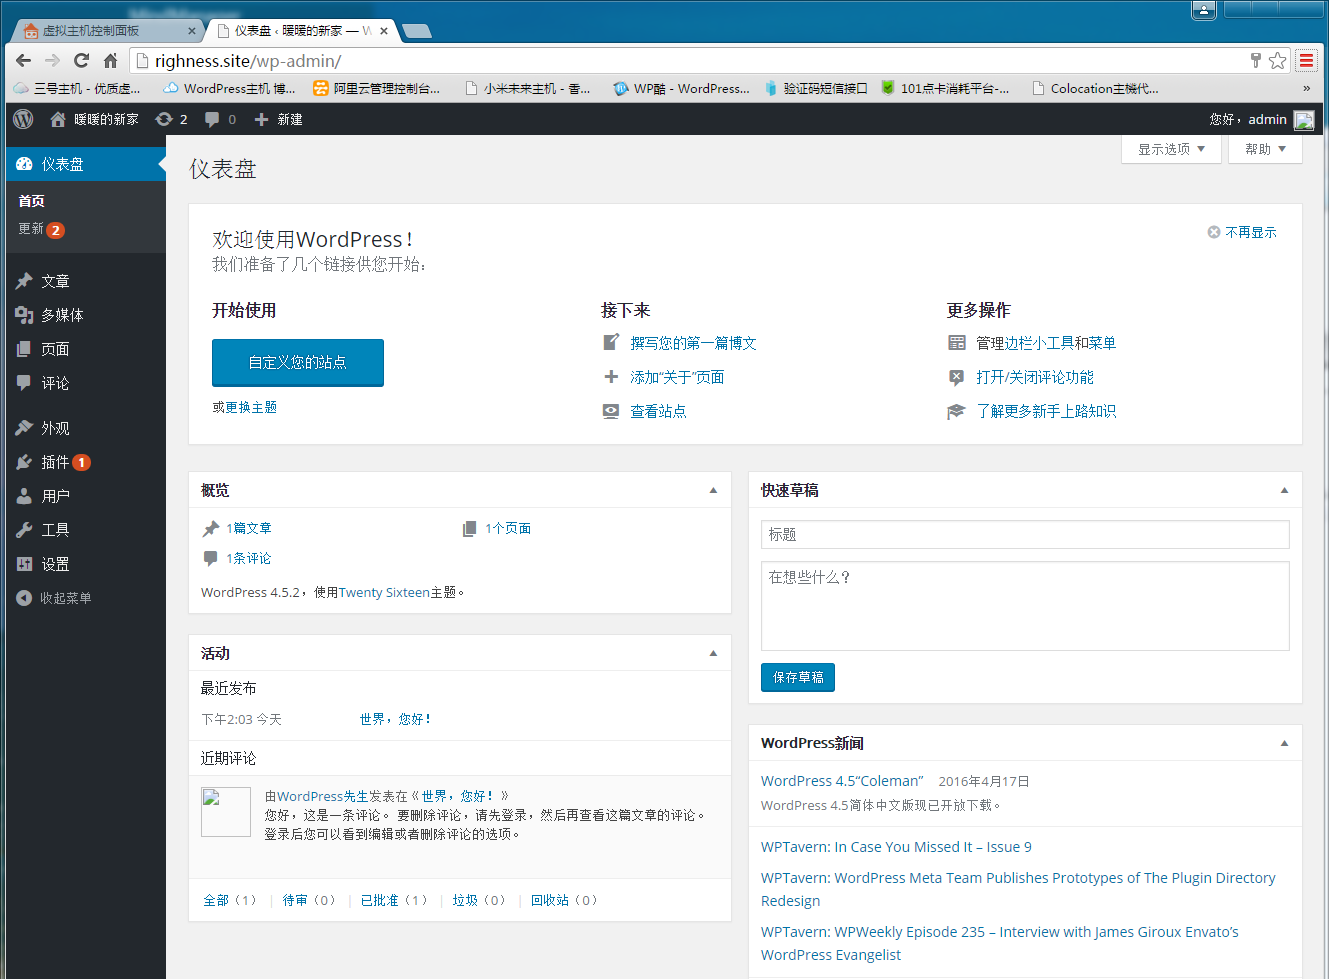
Task: Click 撰写您的第一篇博文 link
Action: tap(693, 343)
